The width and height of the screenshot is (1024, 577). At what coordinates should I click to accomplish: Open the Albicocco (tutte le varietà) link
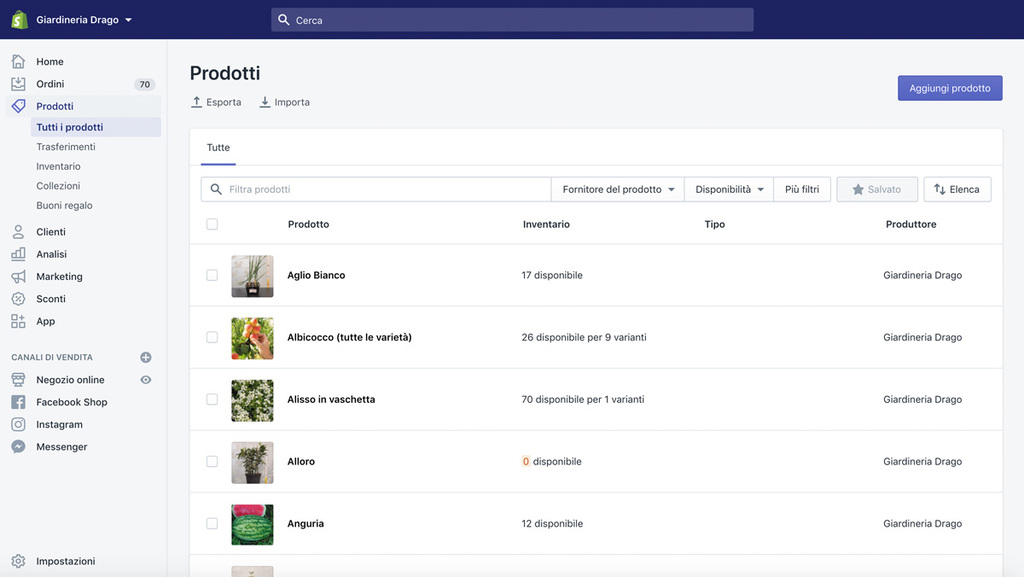(x=349, y=337)
